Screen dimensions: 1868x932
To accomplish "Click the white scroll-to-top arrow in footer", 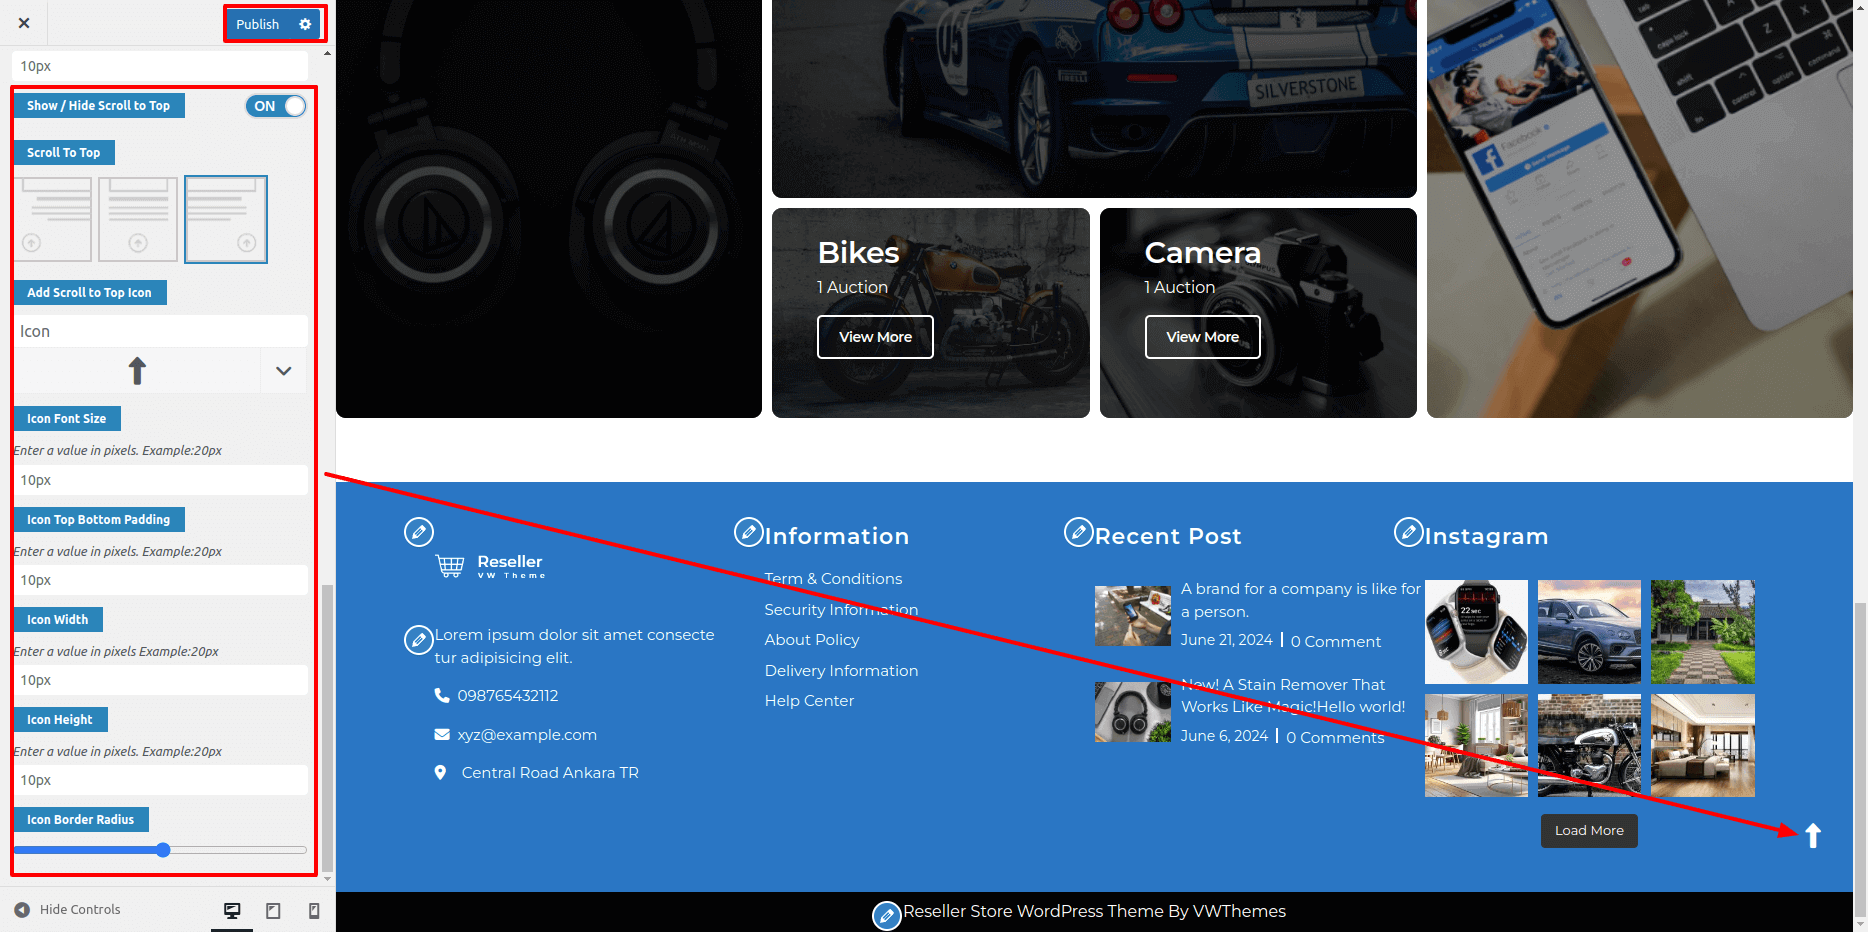I will (x=1812, y=835).
